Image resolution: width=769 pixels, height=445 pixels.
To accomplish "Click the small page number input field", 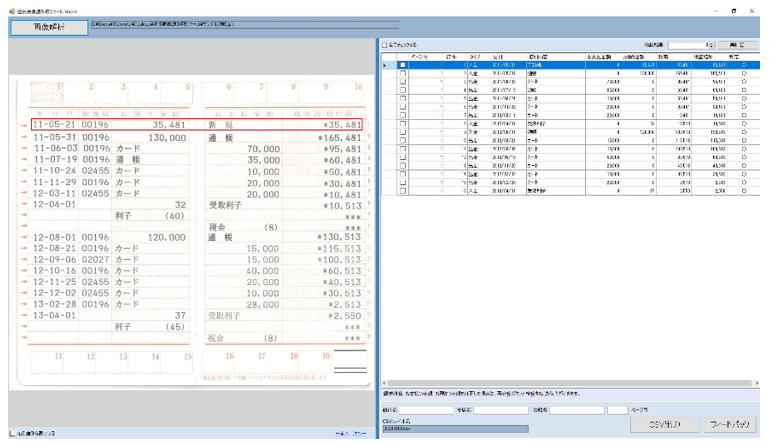I will pos(617,410).
